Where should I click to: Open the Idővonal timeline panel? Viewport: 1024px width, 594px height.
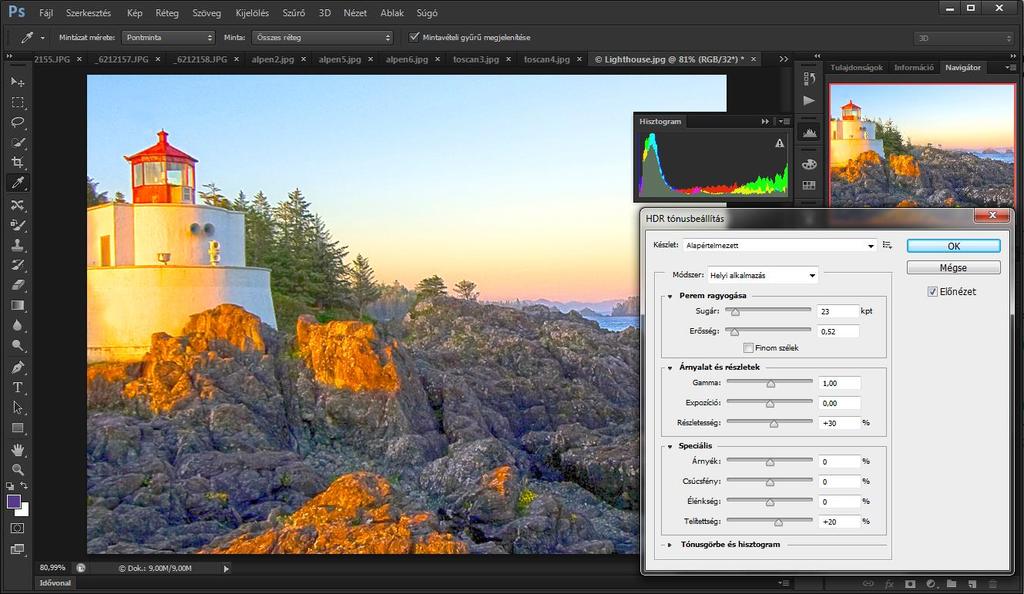pos(55,583)
